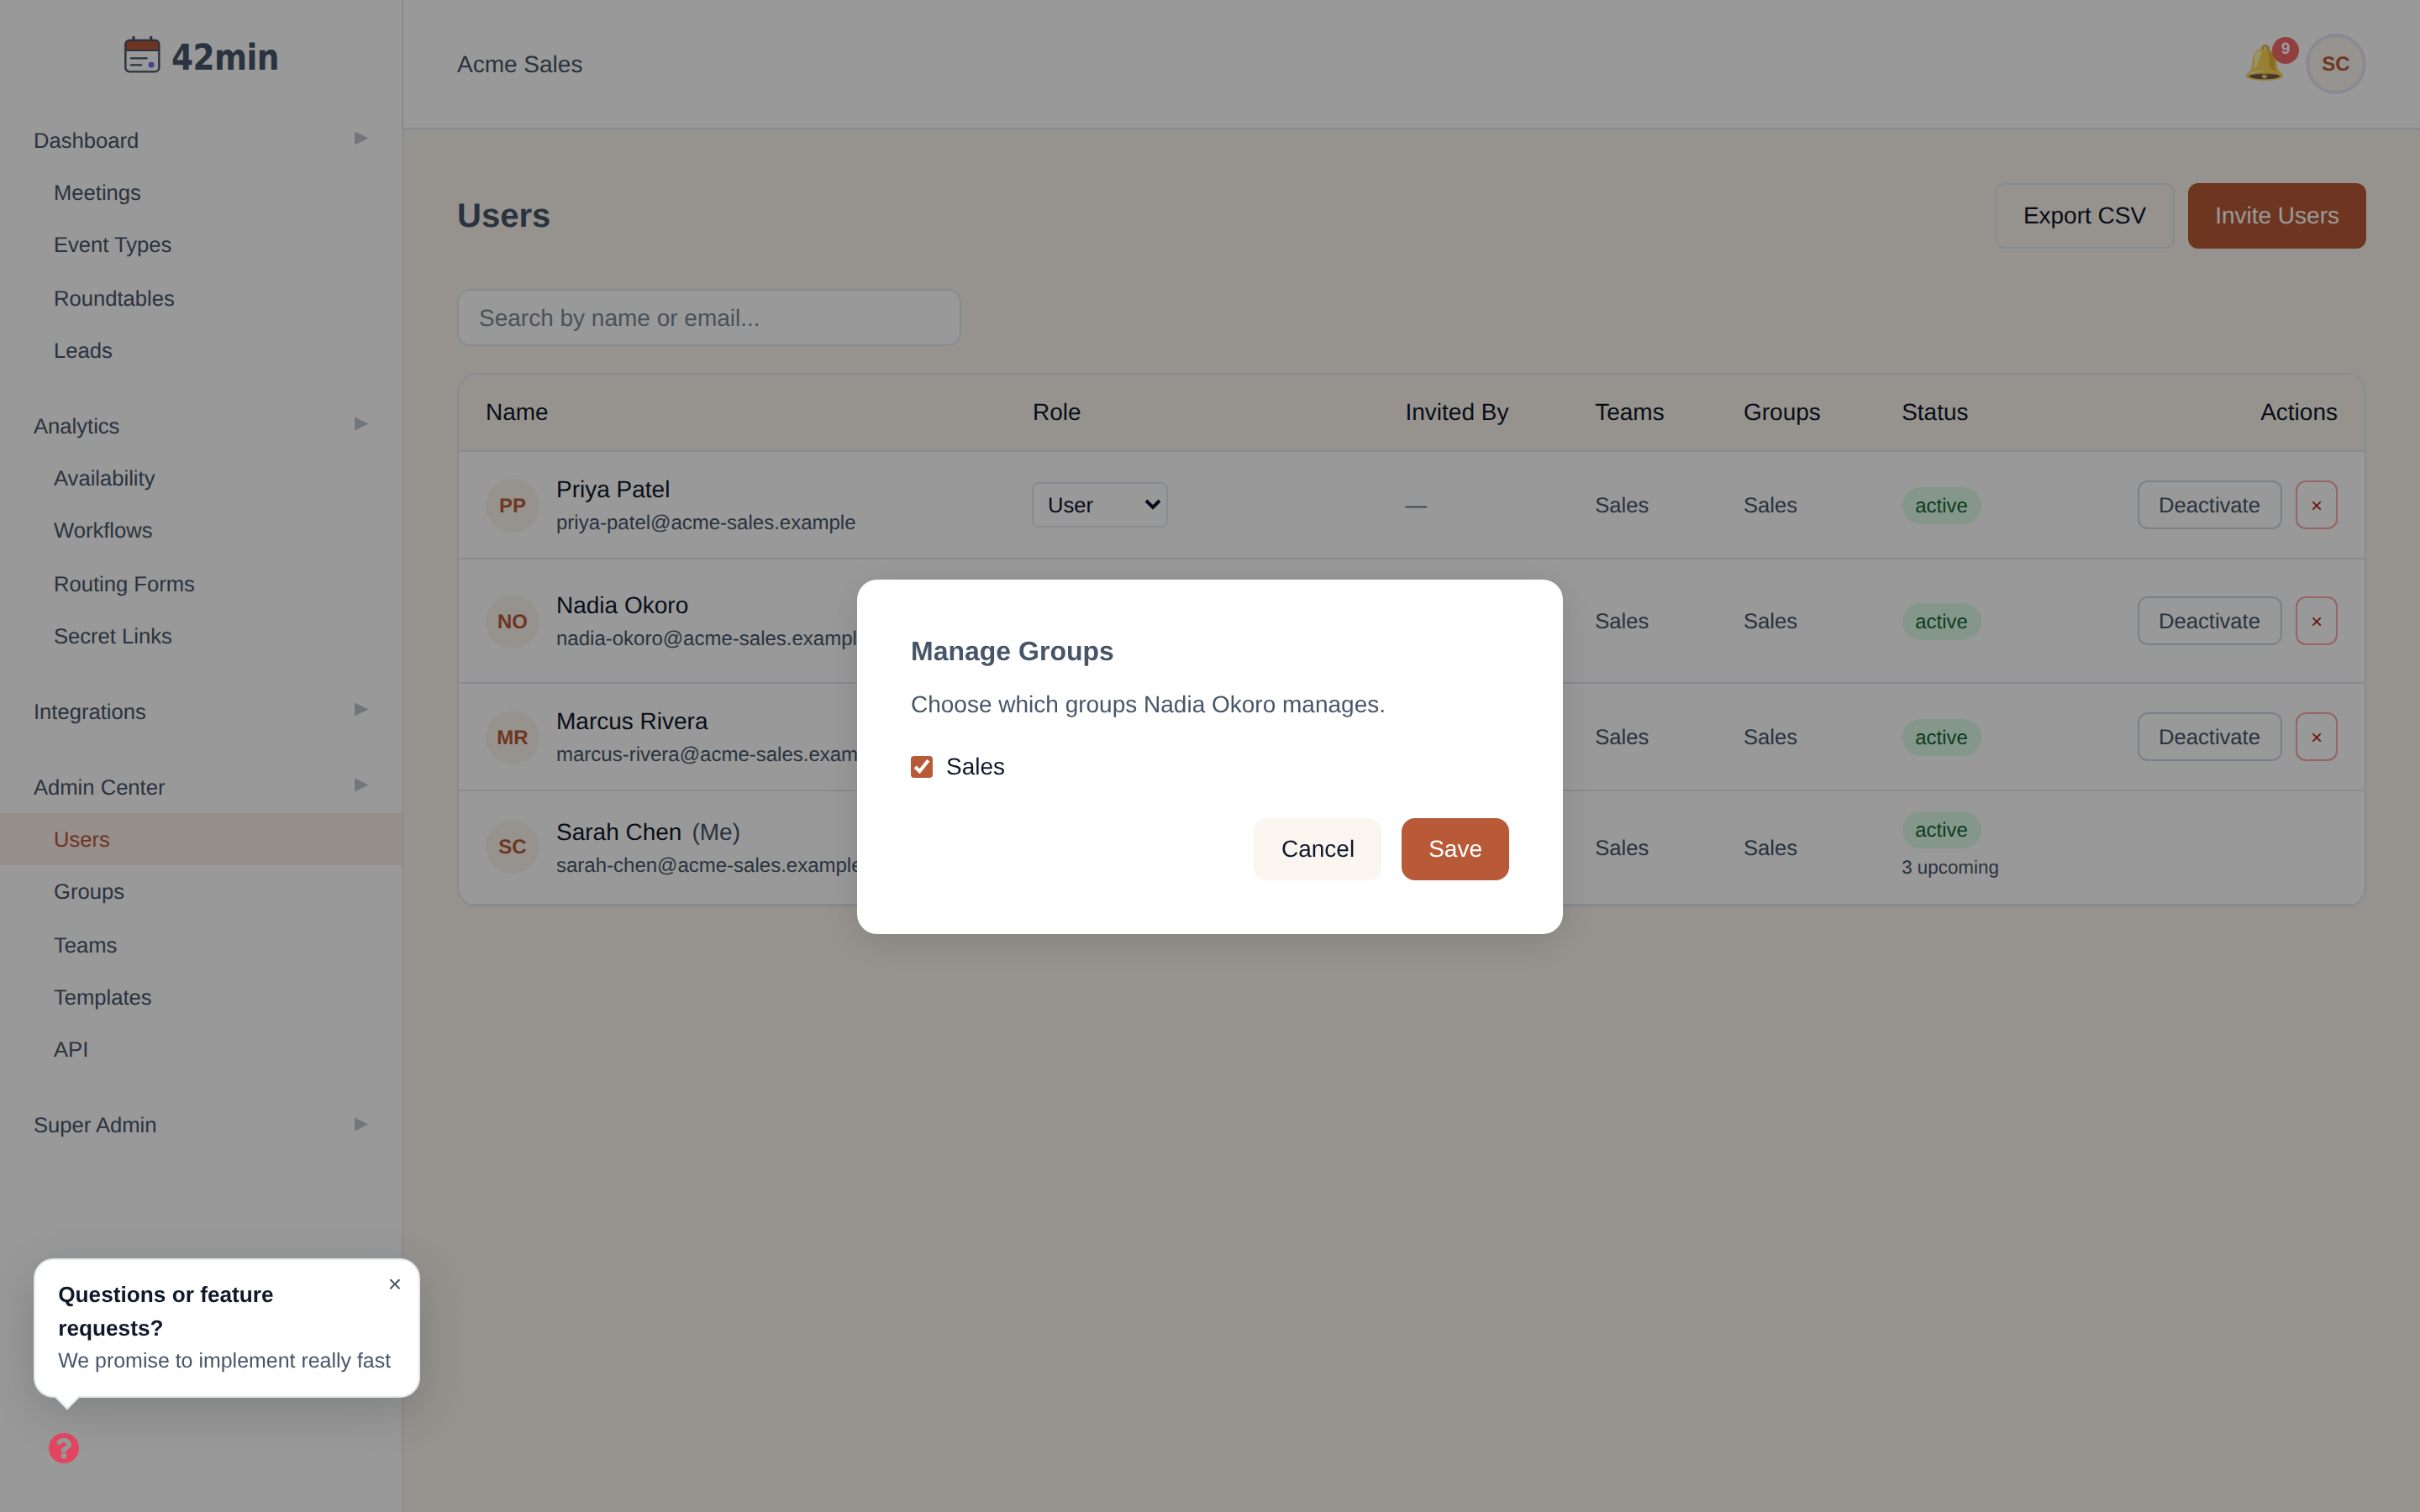
Task: Click Priya Patel's active status badge
Action: (x=1940, y=505)
